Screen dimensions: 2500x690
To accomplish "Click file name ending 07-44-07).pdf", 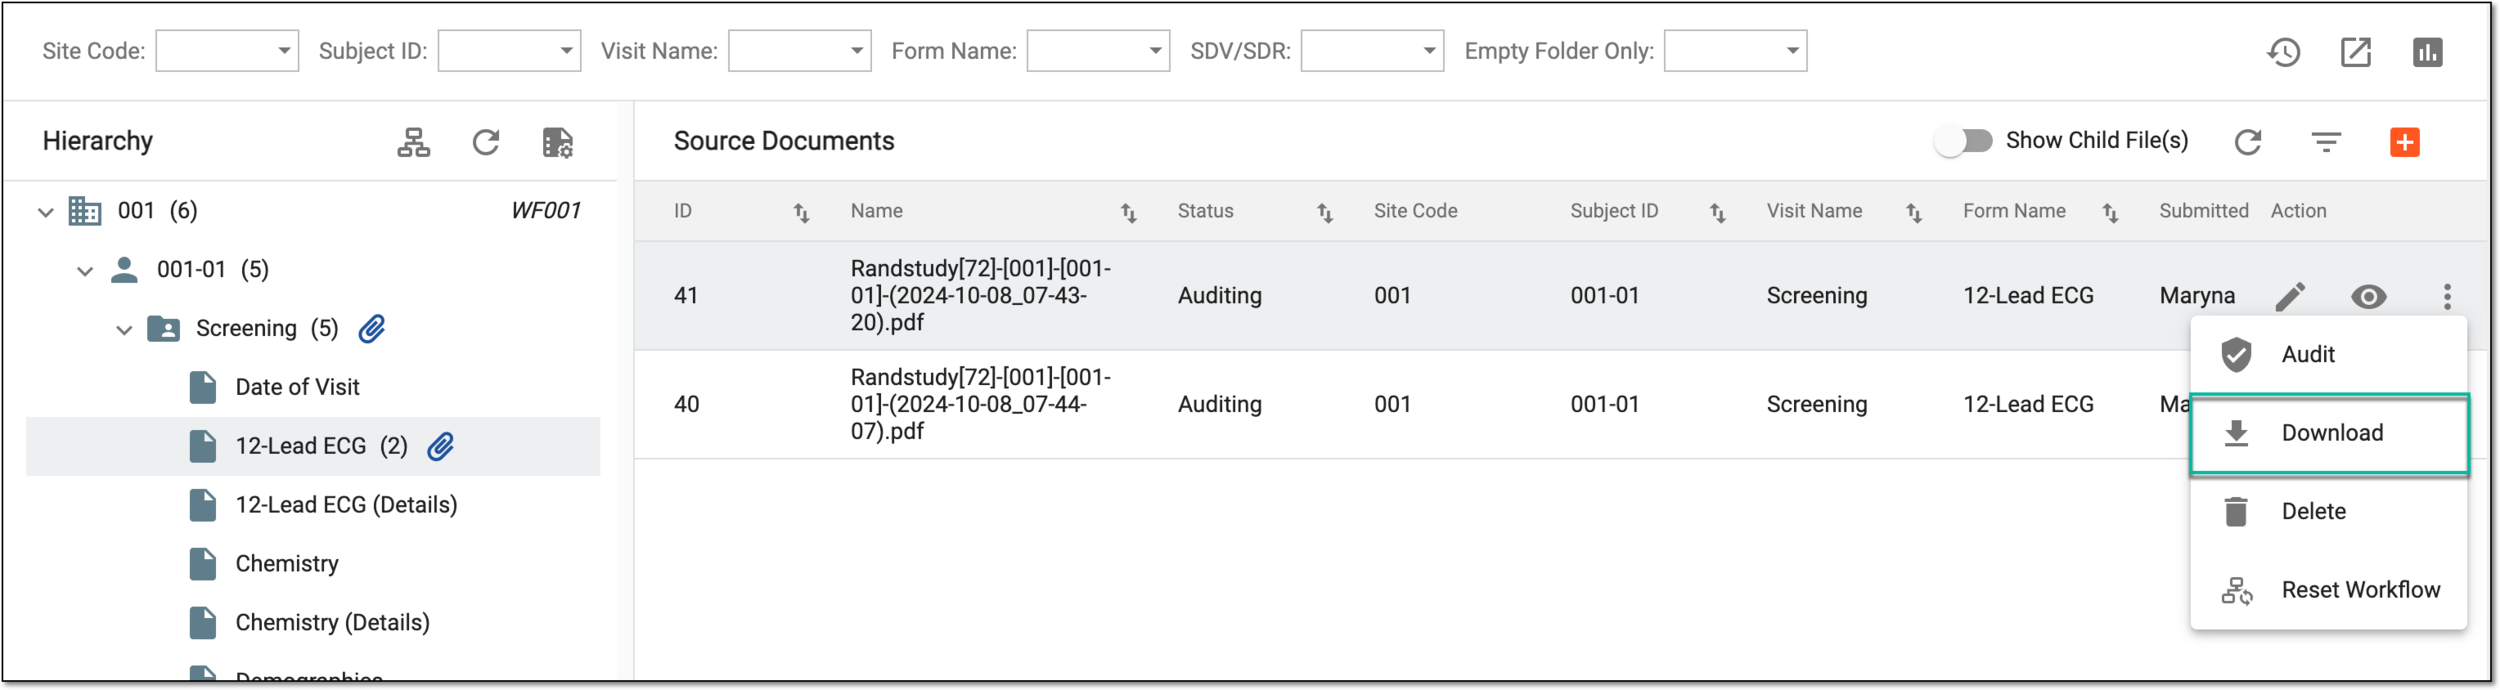I will [980, 404].
